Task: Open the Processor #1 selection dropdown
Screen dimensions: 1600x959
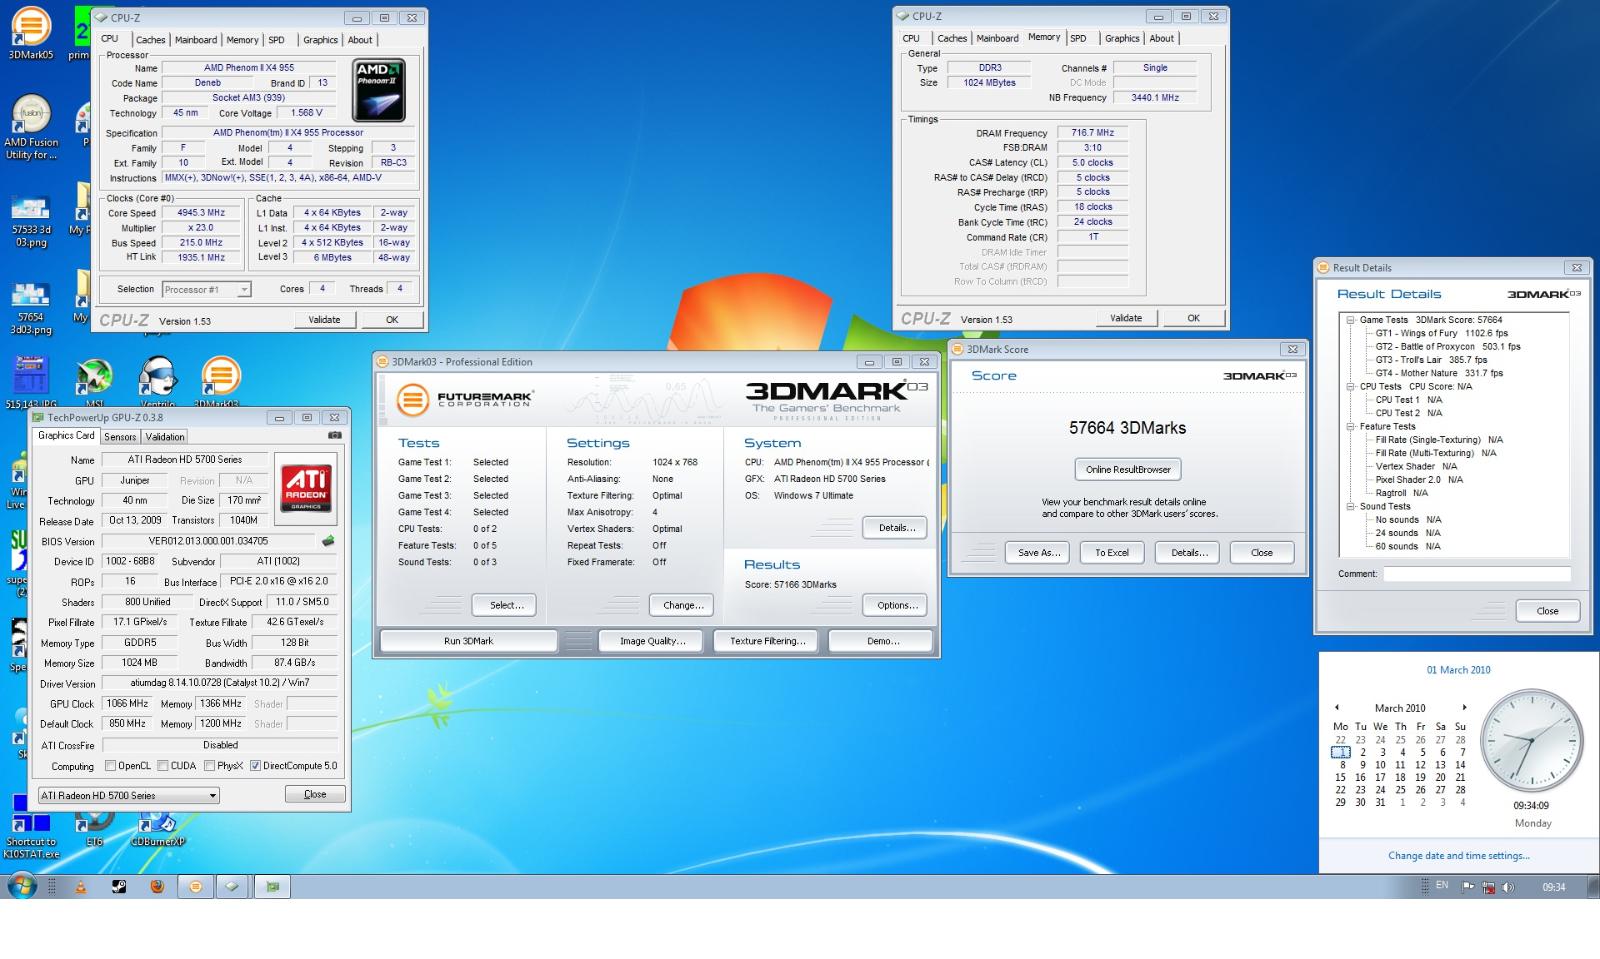Action: [x=206, y=289]
